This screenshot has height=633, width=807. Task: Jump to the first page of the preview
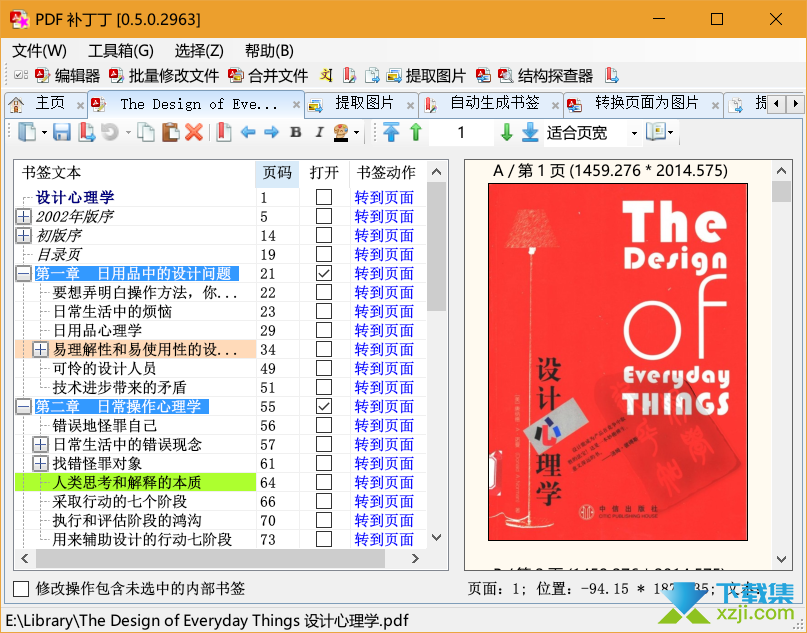(391, 133)
